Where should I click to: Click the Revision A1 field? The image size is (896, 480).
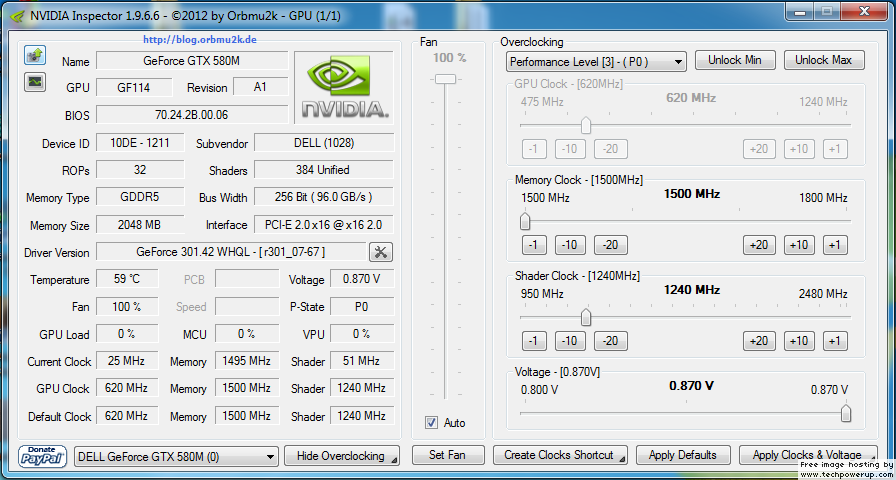tap(261, 87)
